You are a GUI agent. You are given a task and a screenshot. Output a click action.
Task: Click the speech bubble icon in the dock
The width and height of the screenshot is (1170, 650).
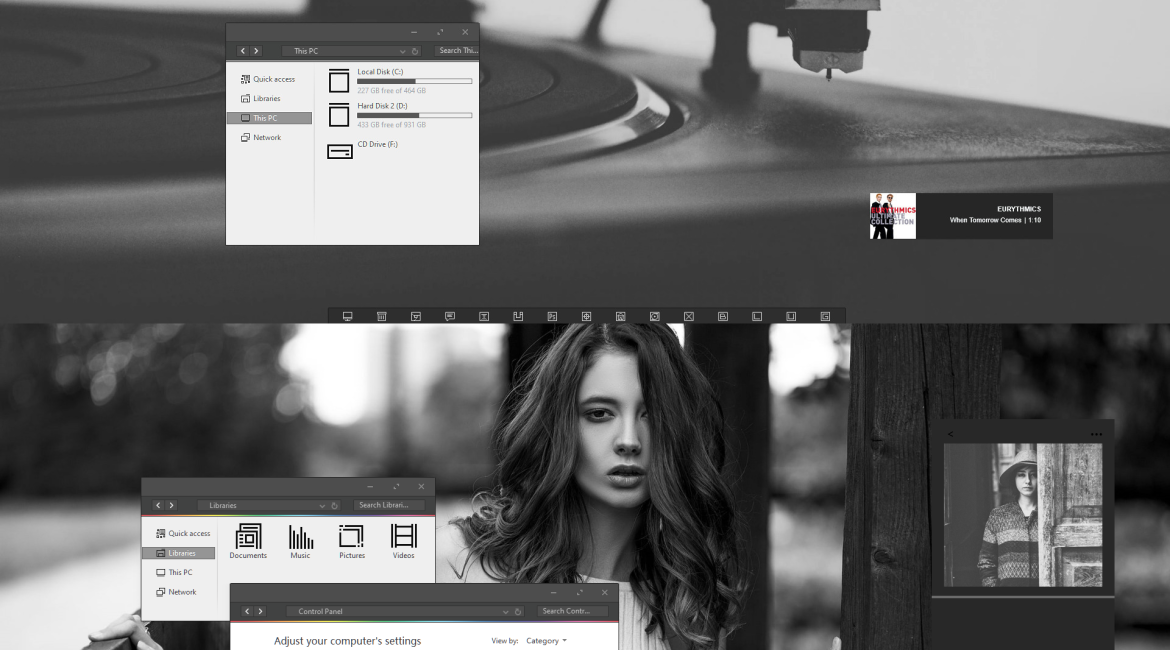[450, 316]
